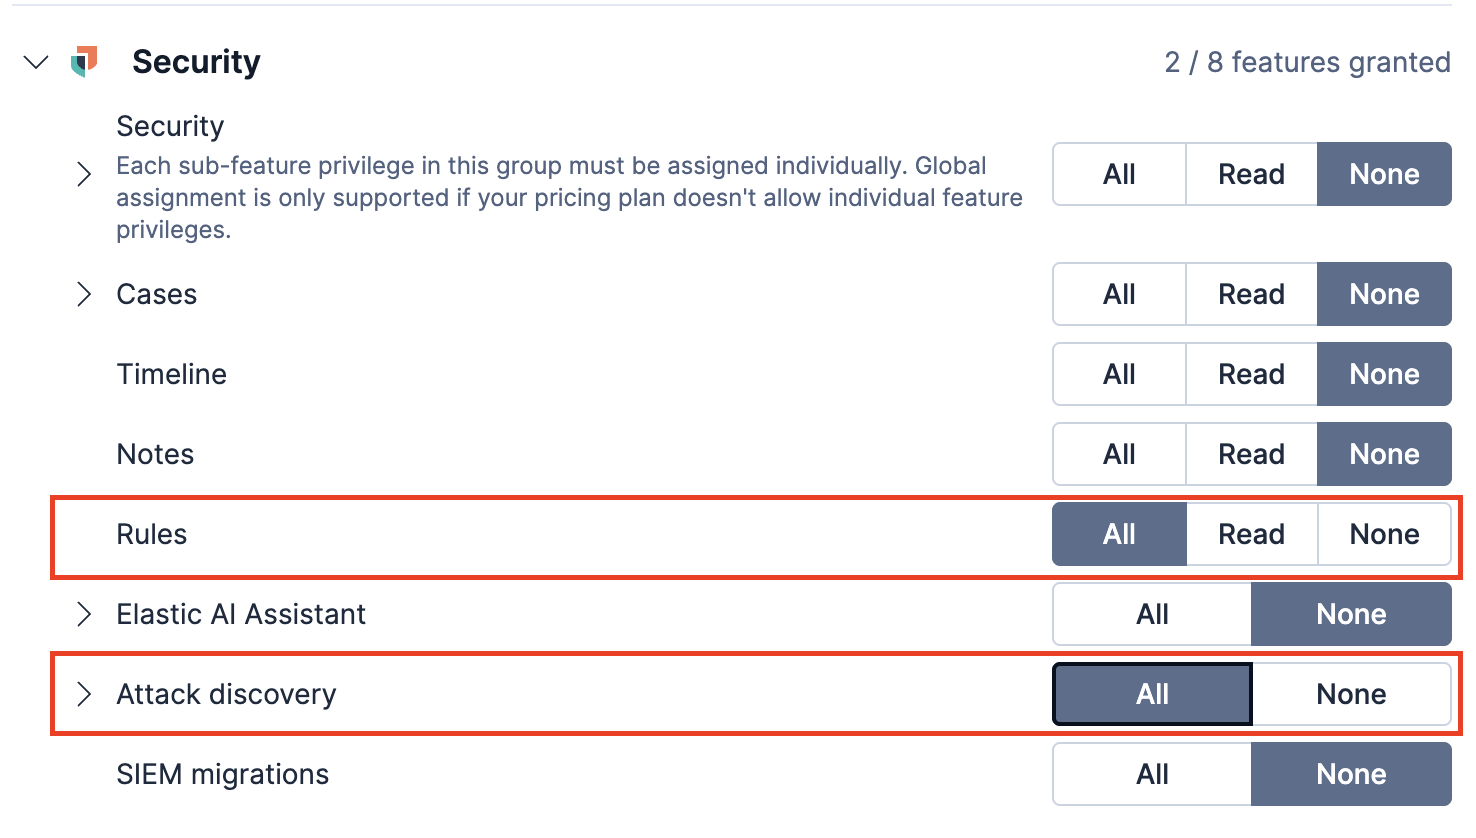
Task: Set Security privilege to Read
Action: [x=1251, y=174]
